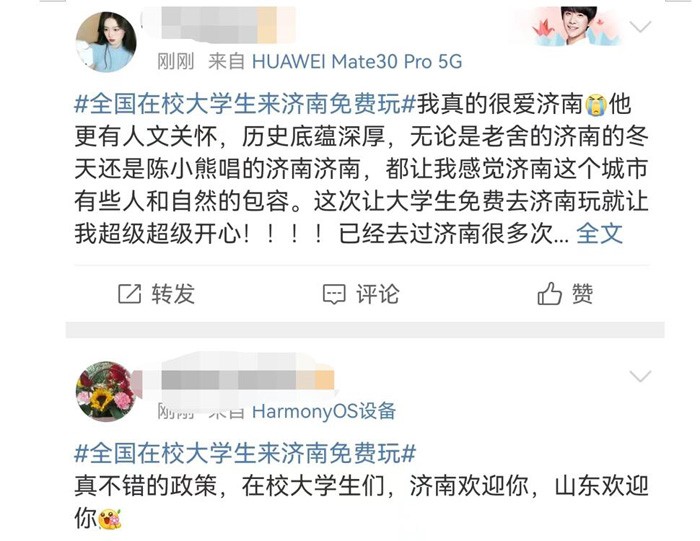This screenshot has height=541, width=700.
Task: Tap the 评论 comment label
Action: coord(378,294)
